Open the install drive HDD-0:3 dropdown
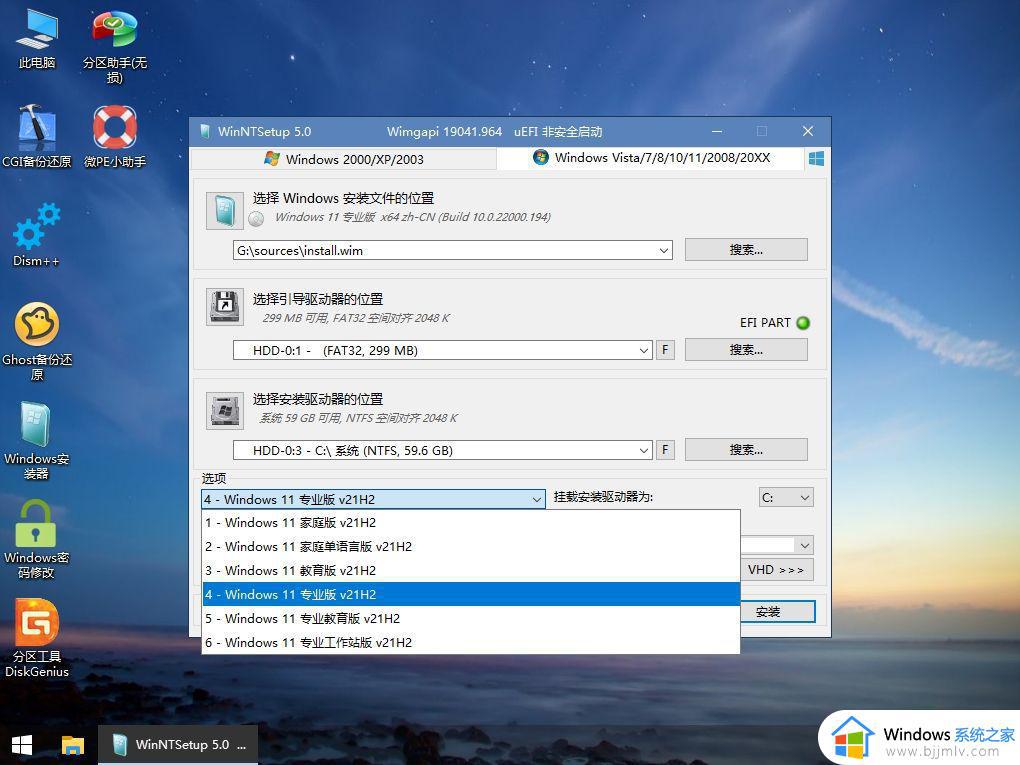Image resolution: width=1020 pixels, height=765 pixels. (643, 450)
